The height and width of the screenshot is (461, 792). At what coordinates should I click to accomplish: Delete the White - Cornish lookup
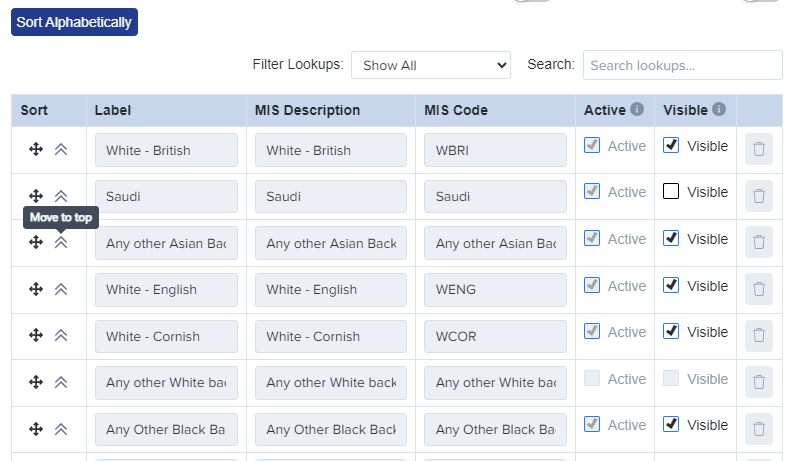759,335
